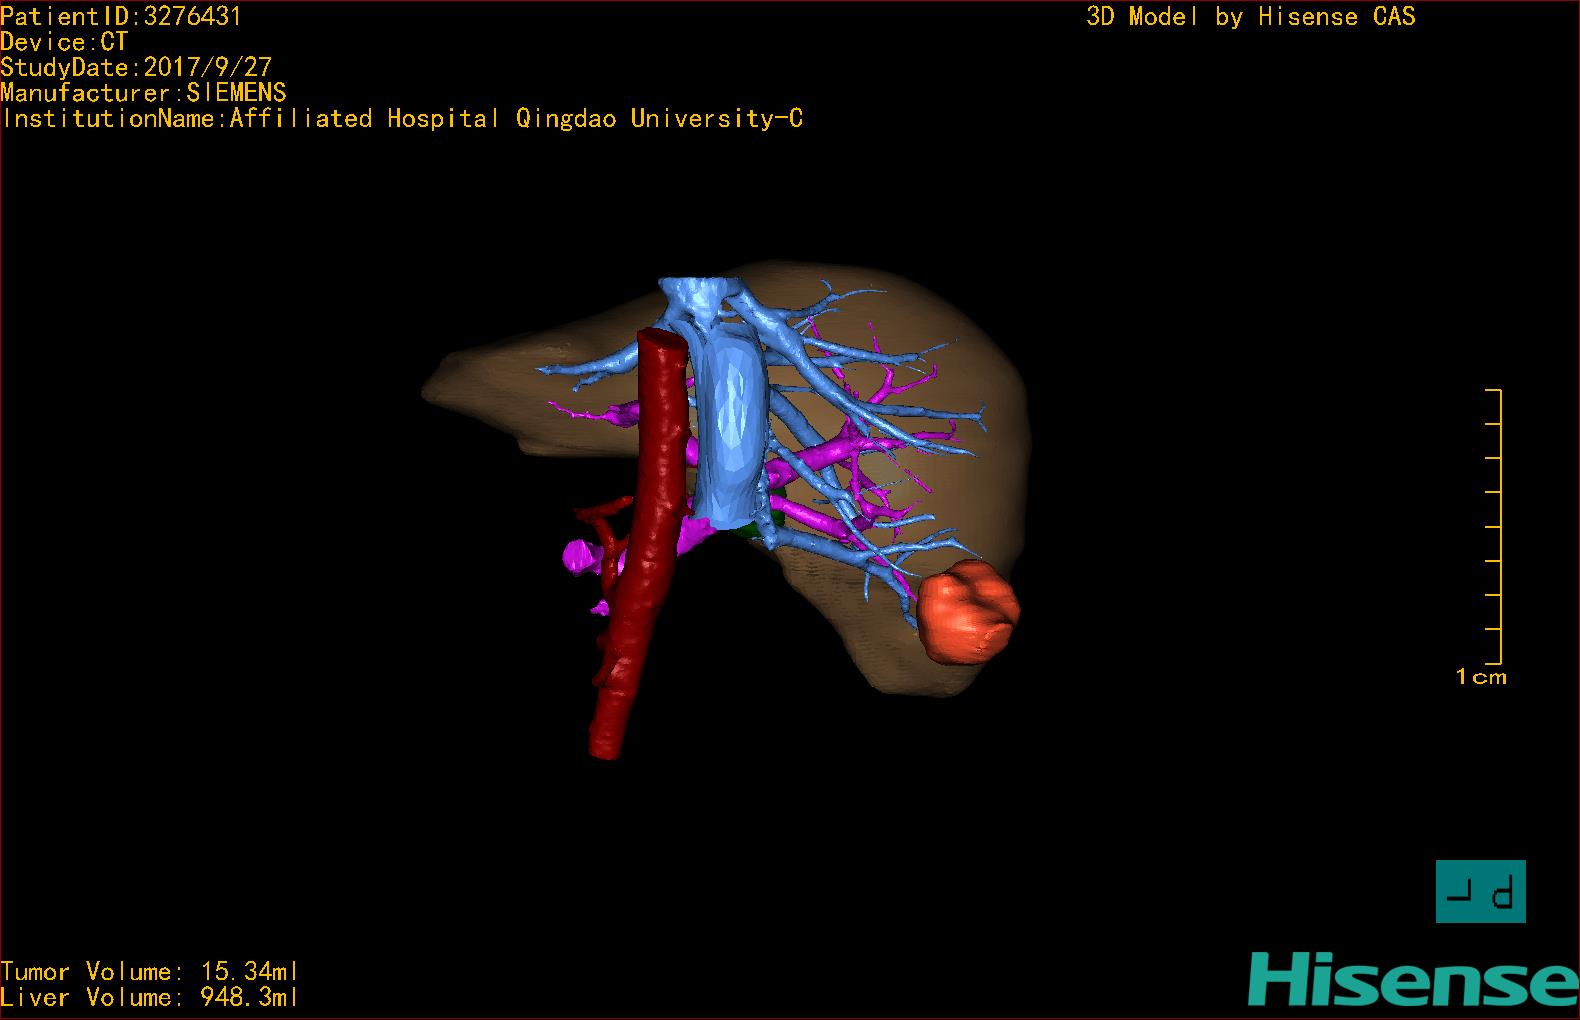Click the InstitutionName Affiliated Hospital text
The width and height of the screenshot is (1580, 1020).
pyautogui.click(x=401, y=119)
